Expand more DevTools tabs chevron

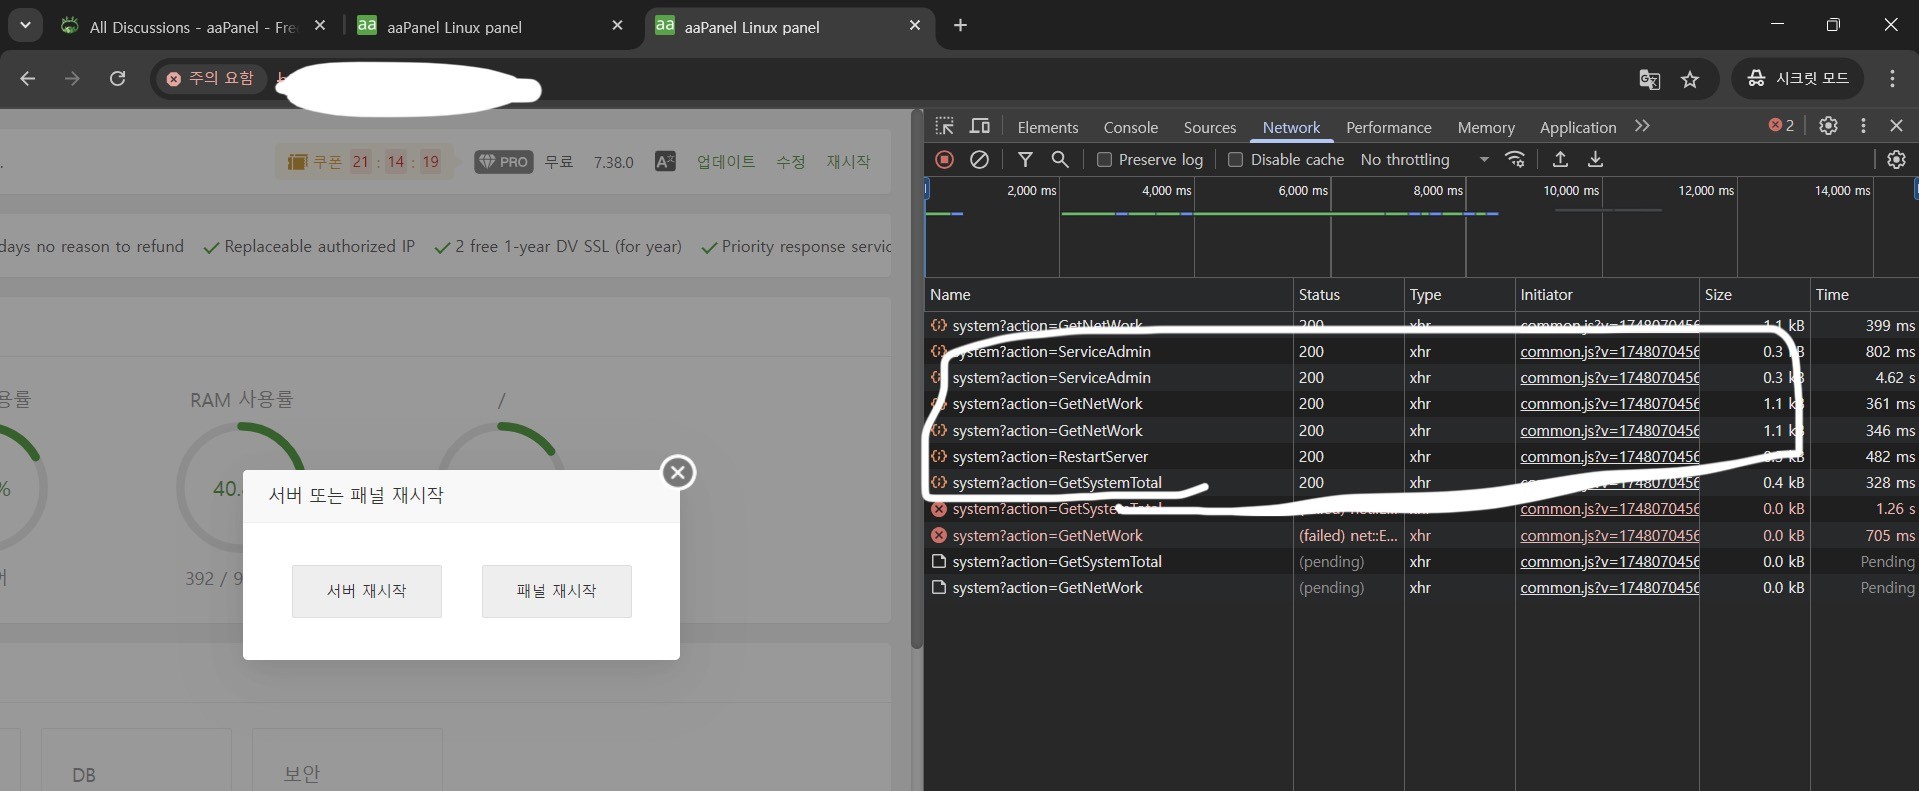1642,126
